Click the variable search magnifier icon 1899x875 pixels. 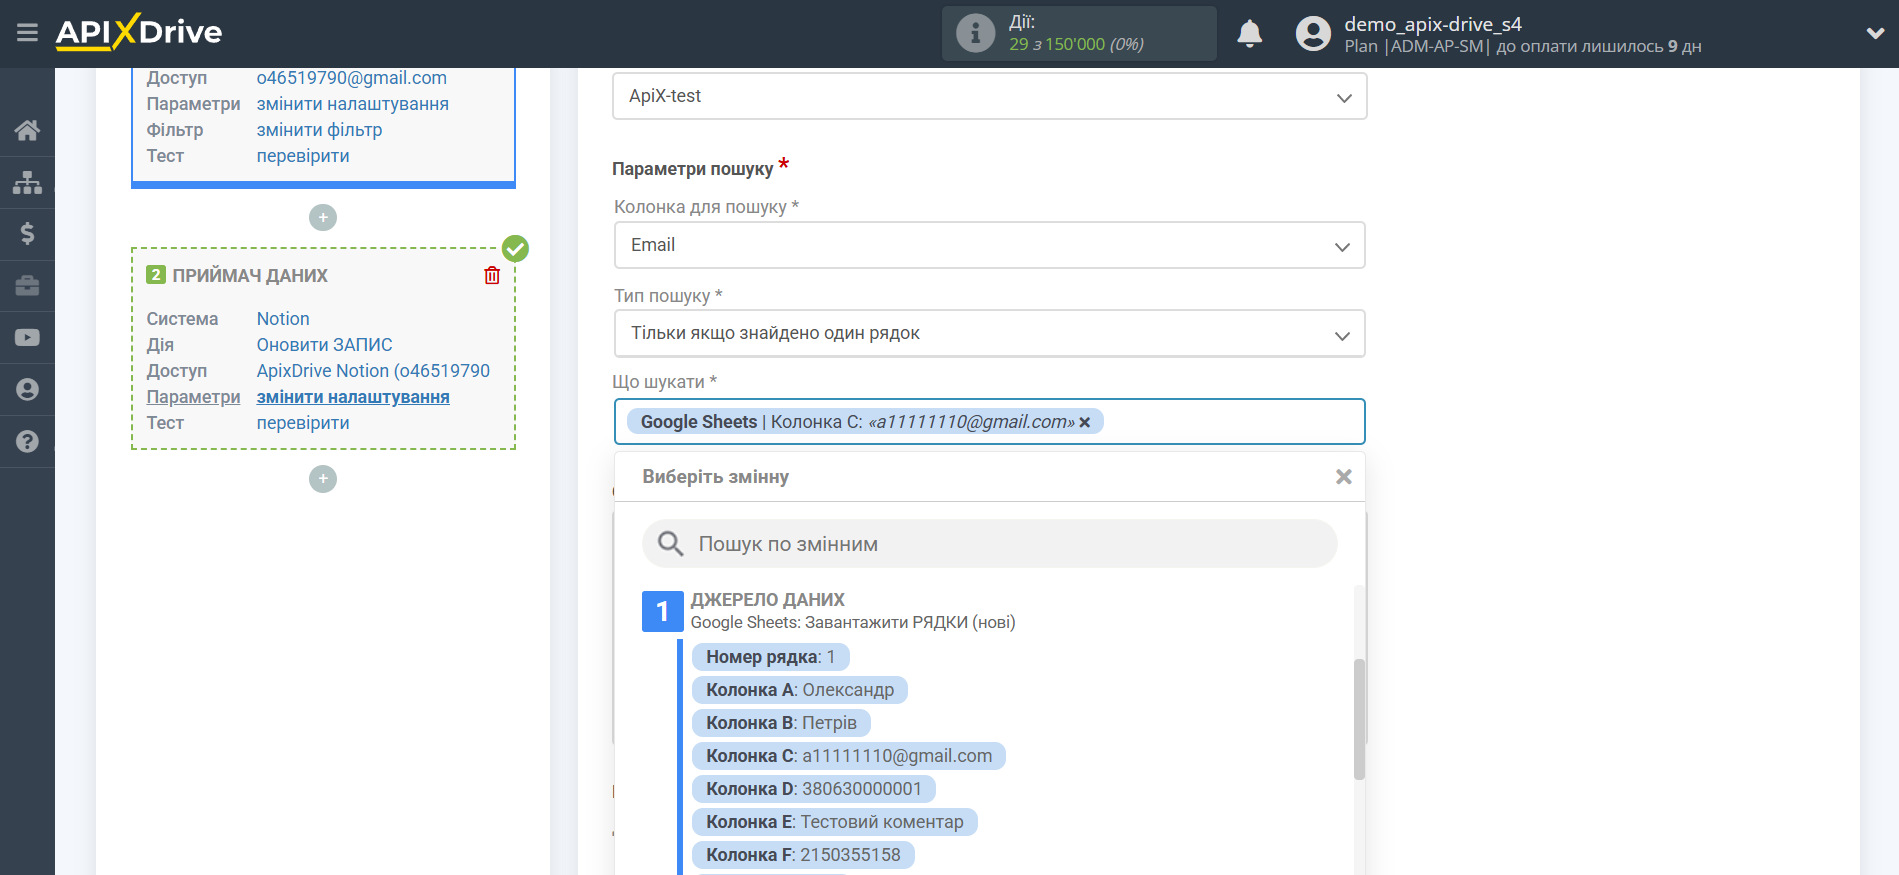(x=670, y=544)
